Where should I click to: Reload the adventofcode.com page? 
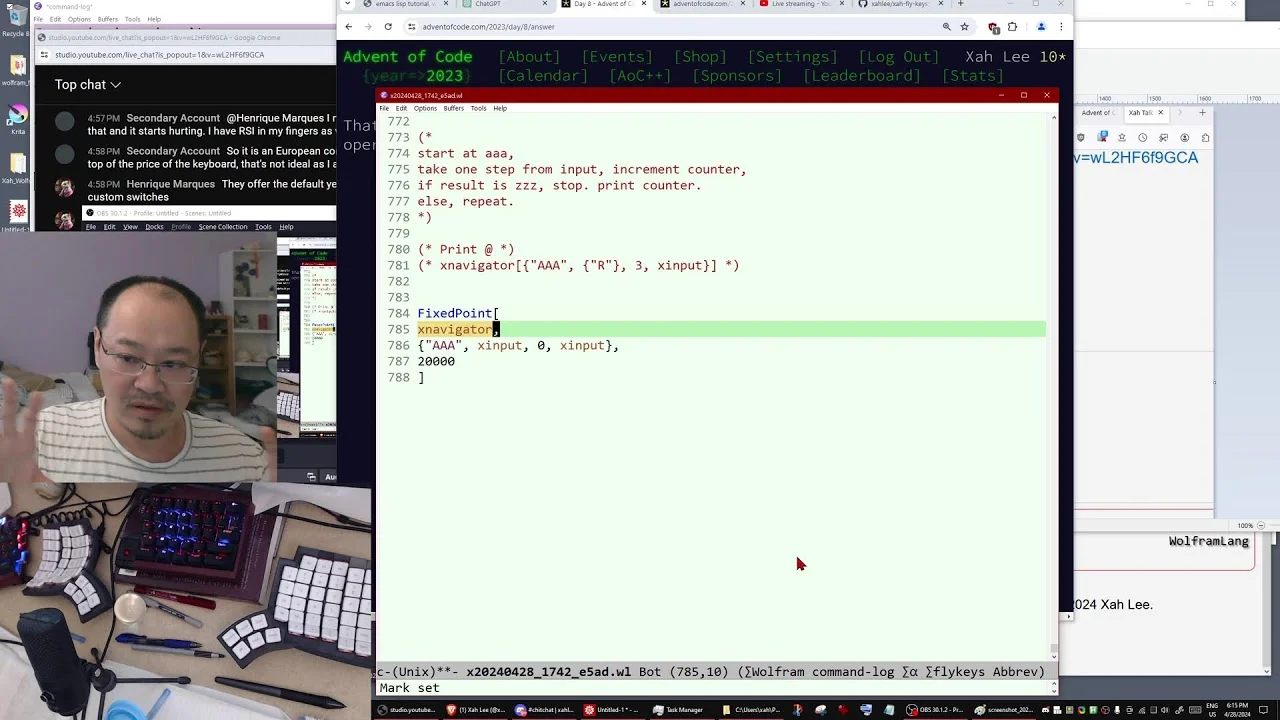tap(388, 27)
